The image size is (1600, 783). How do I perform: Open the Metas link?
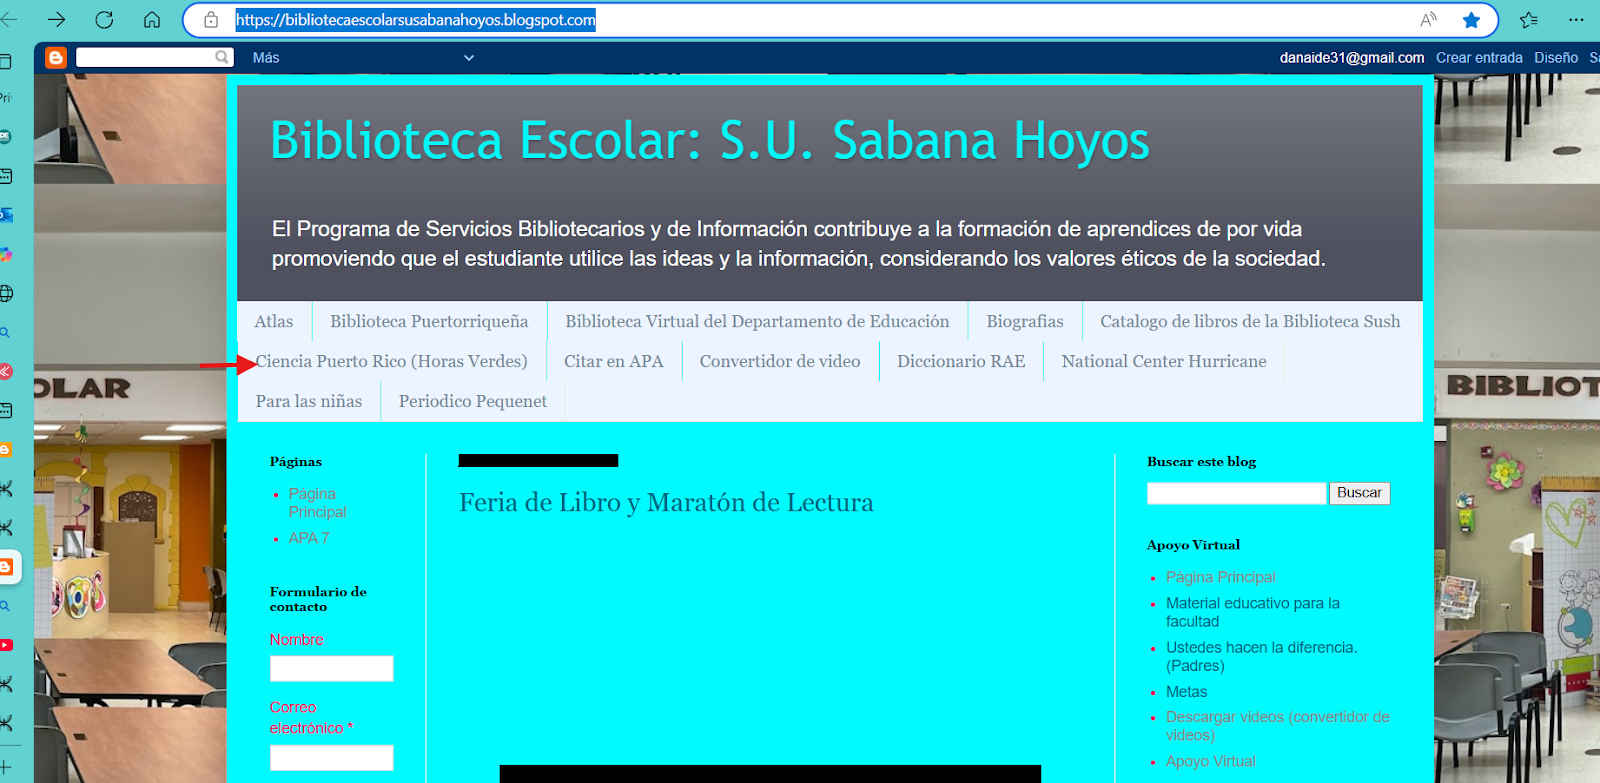[x=1186, y=692]
